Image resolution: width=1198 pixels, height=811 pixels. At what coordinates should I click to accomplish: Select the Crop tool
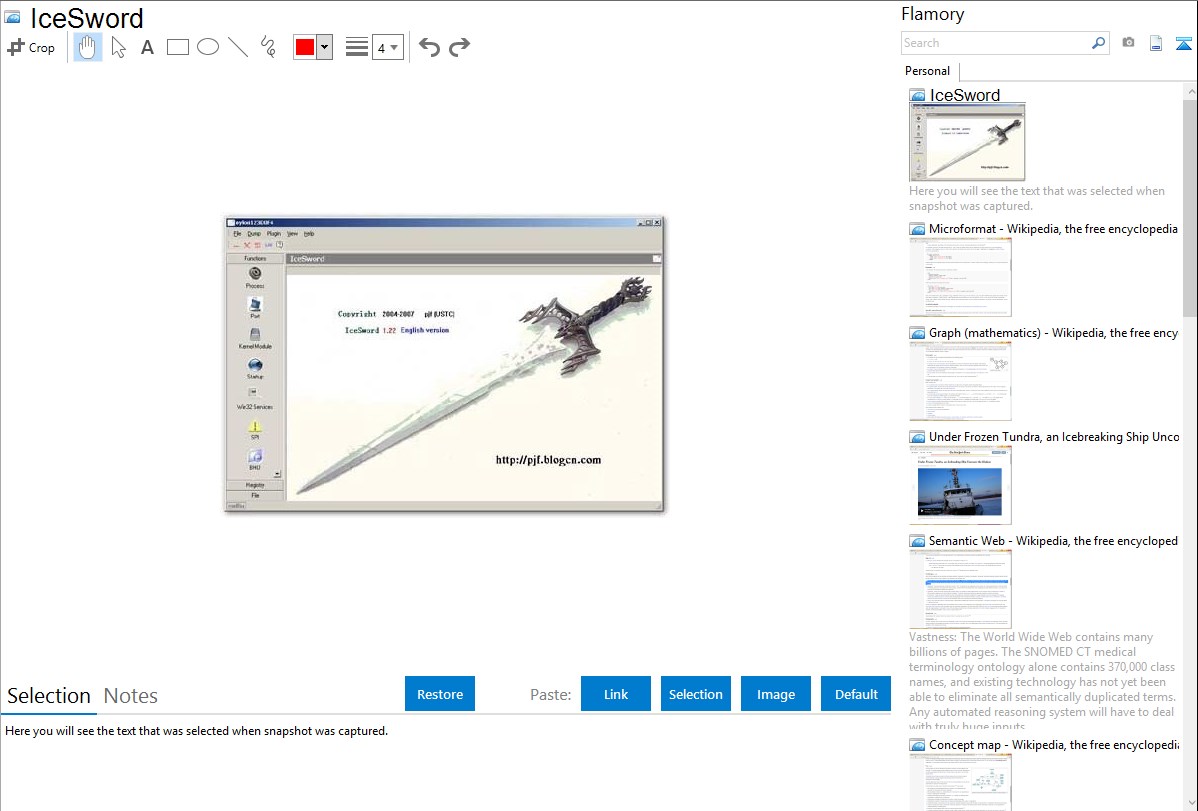(31, 47)
